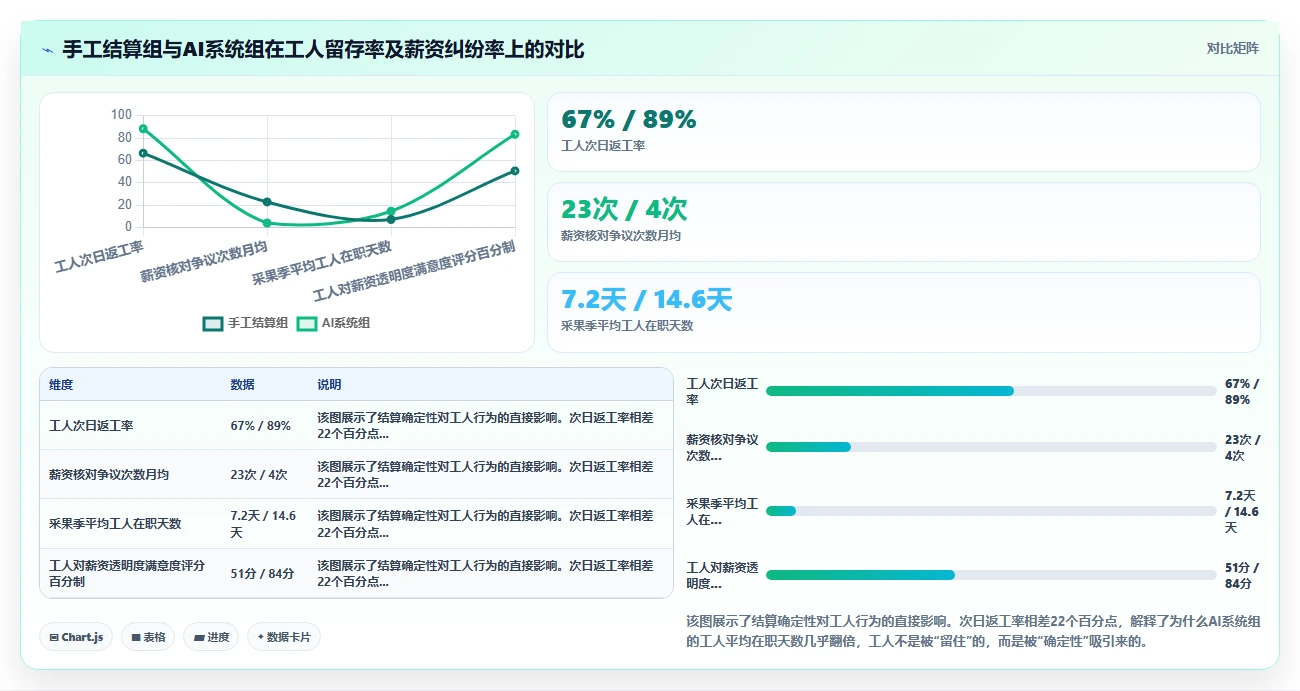The height and width of the screenshot is (691, 1300).
Task: Click the sparkle icon in 数据卡片 tag
Action: (260, 636)
